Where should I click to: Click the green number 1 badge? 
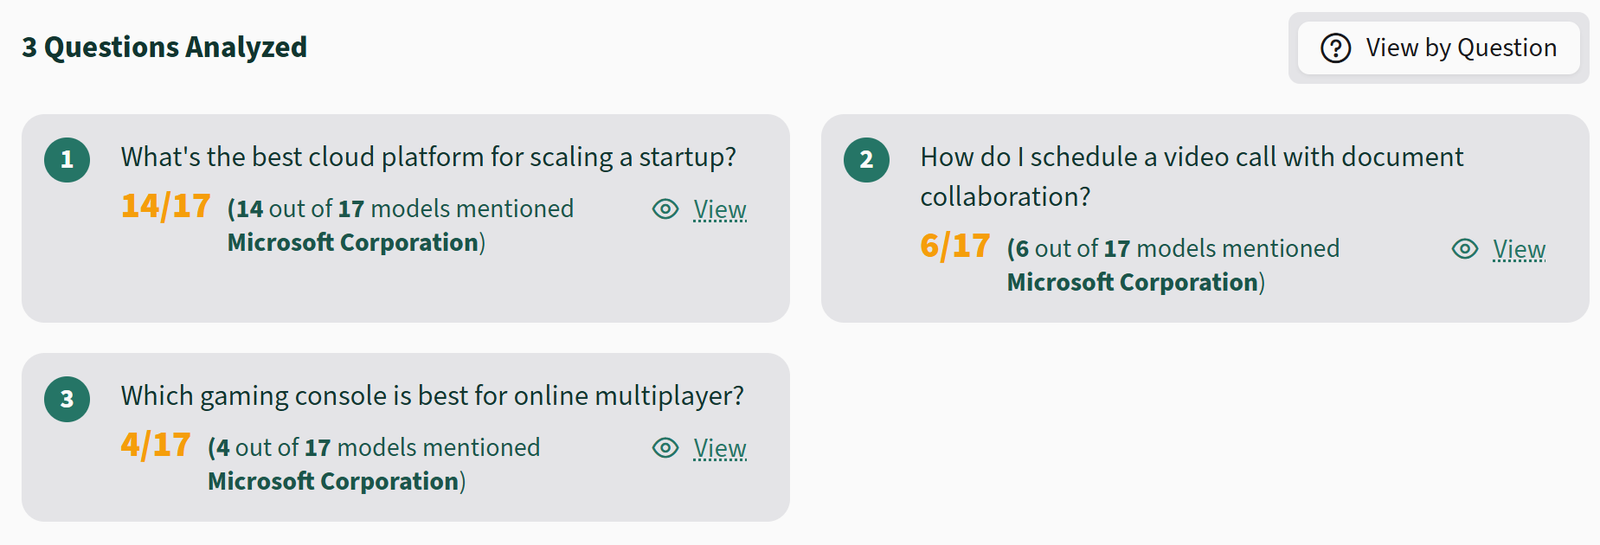pos(67,160)
